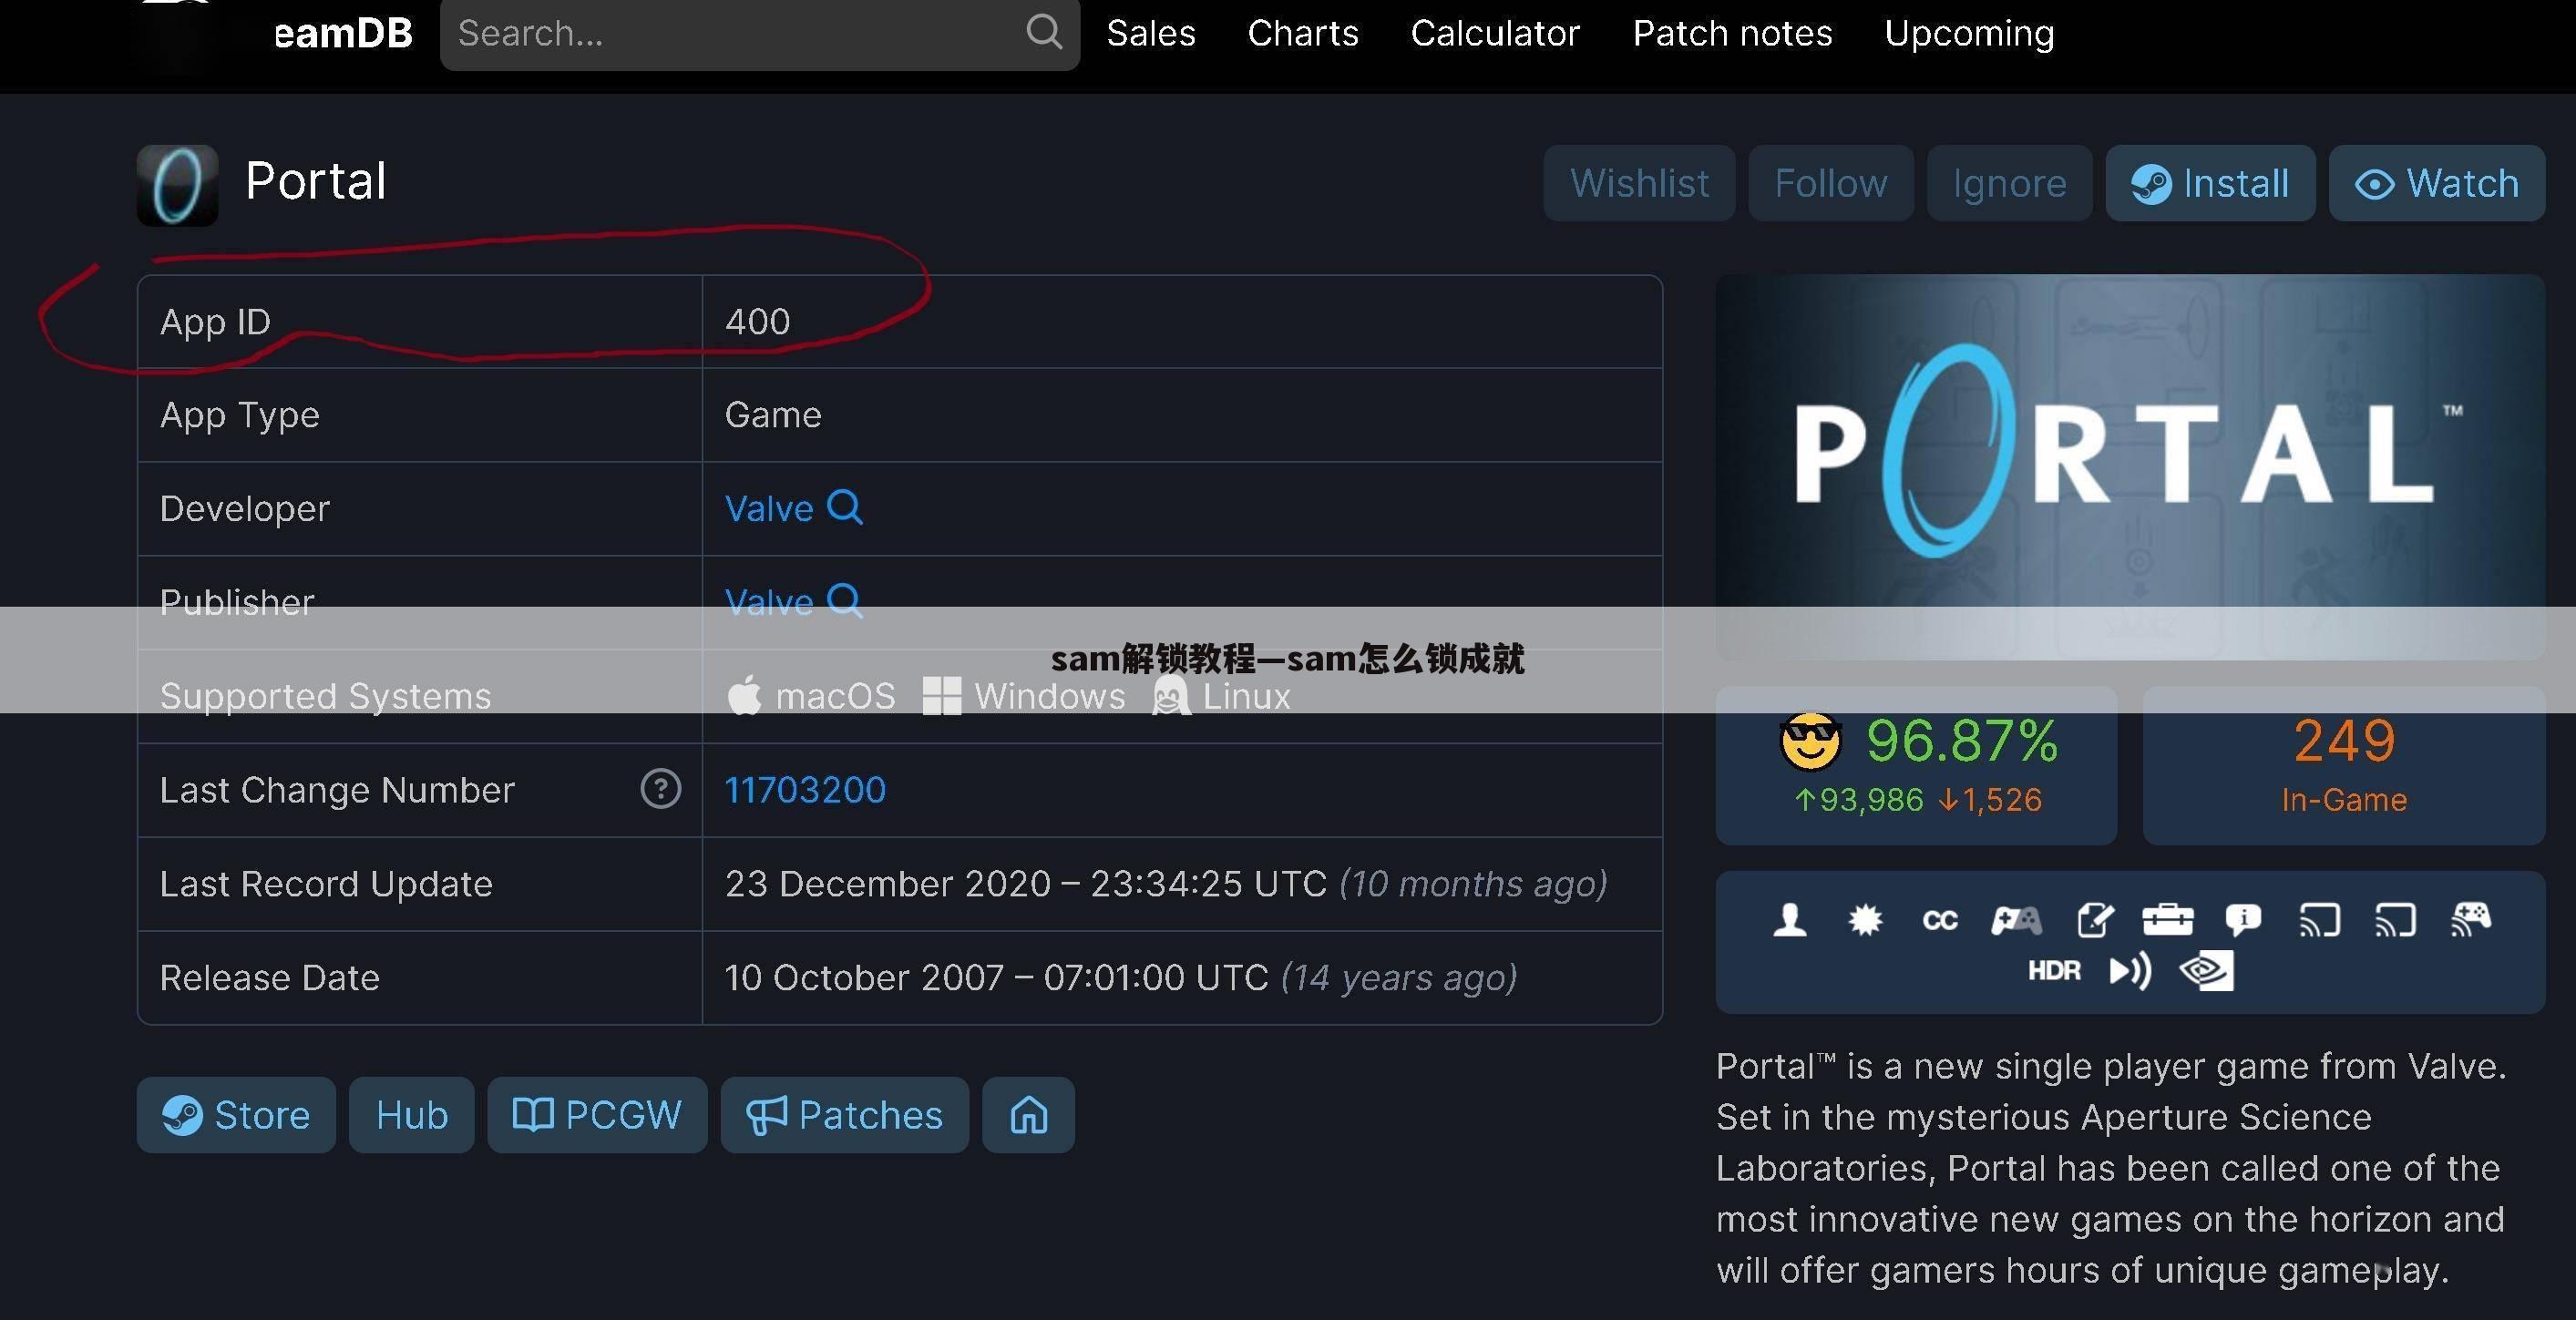2576x1320 pixels.
Task: Click the level editor pencil icon
Action: click(x=2095, y=919)
